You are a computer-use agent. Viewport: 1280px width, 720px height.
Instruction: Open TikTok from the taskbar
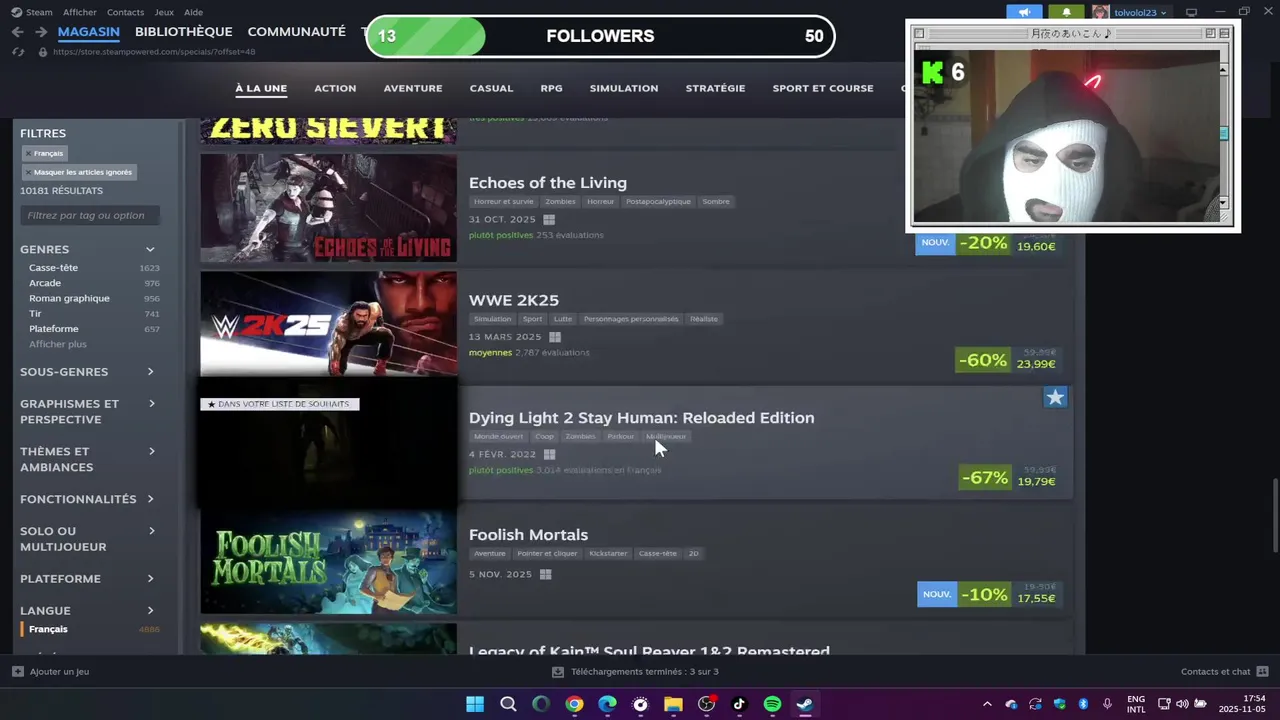point(739,704)
